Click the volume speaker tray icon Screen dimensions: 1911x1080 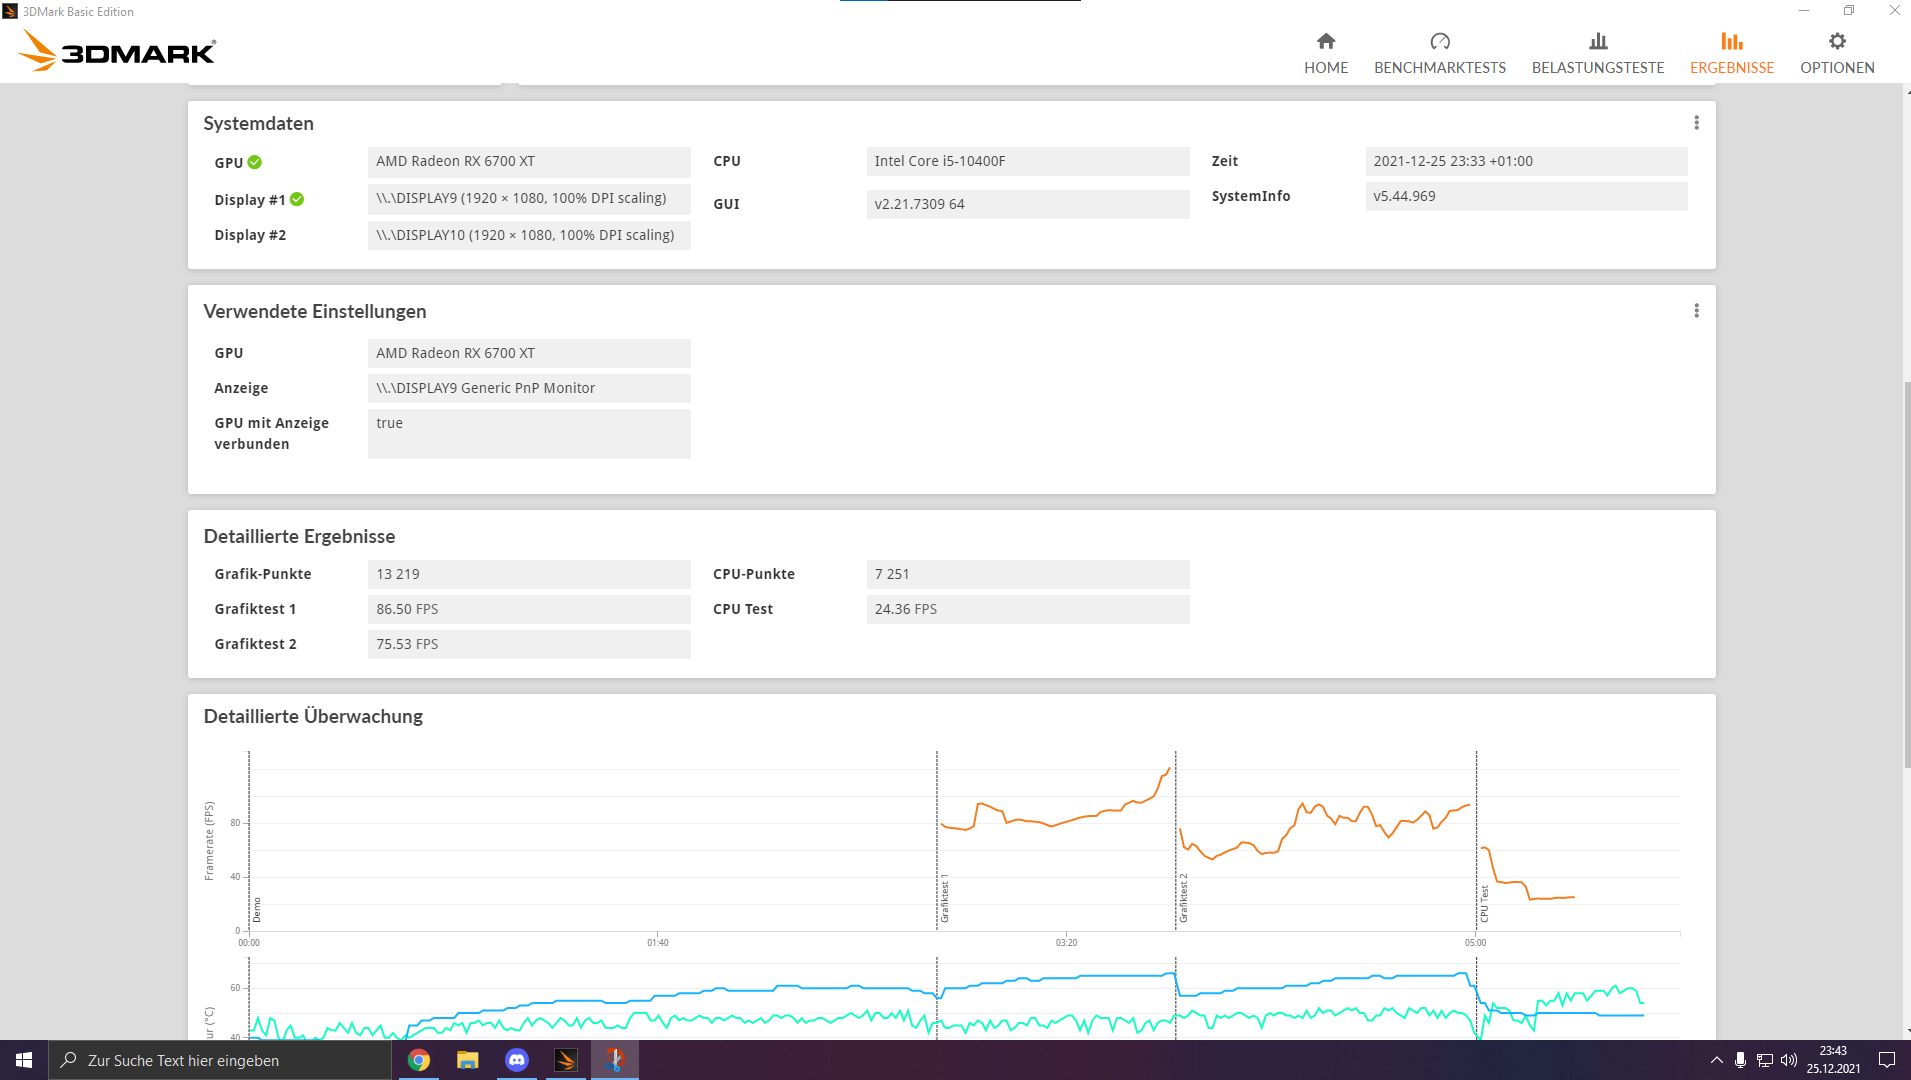pos(1789,1060)
